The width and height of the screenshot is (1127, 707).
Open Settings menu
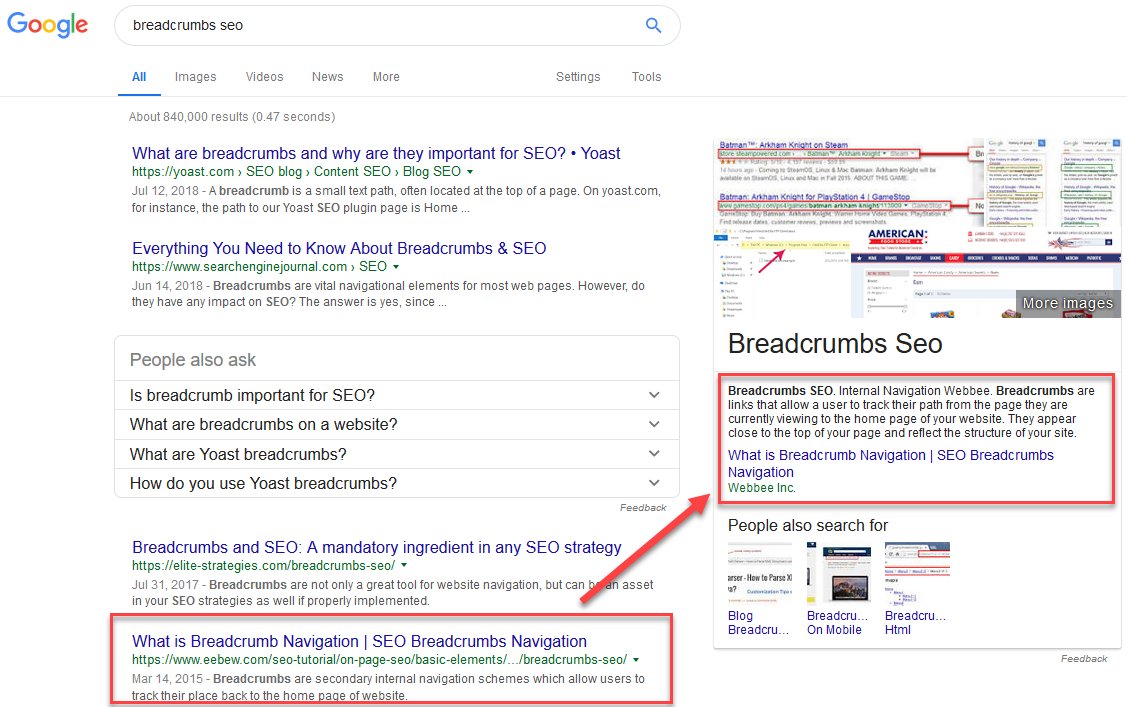pyautogui.click(x=578, y=77)
